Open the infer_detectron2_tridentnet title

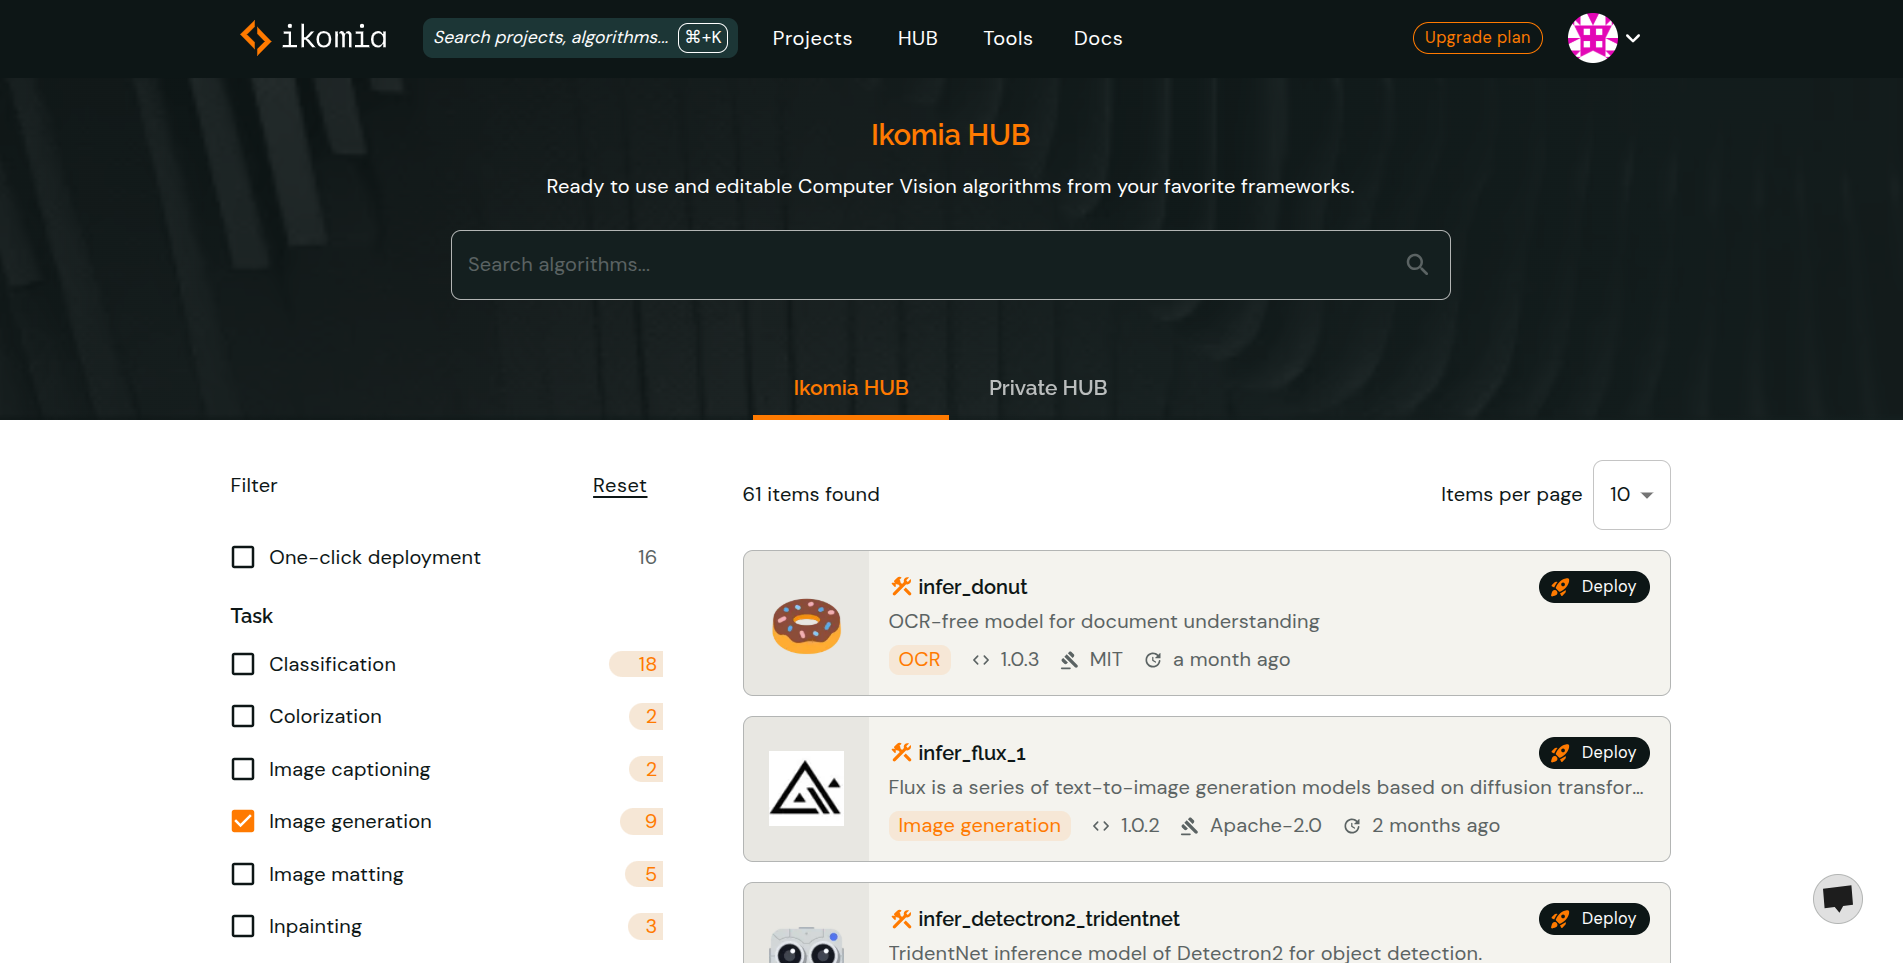point(1049,919)
